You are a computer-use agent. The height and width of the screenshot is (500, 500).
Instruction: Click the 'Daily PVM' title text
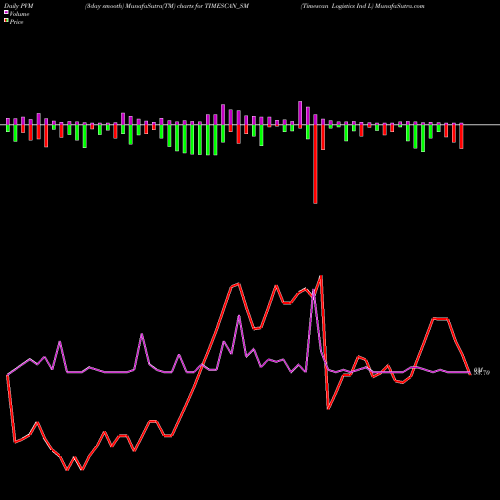pos(19,6)
